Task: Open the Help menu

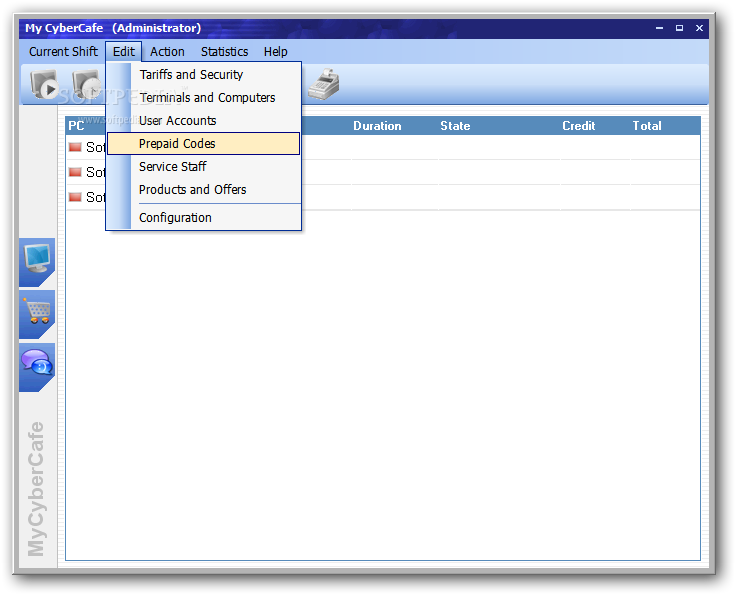Action: tap(276, 52)
